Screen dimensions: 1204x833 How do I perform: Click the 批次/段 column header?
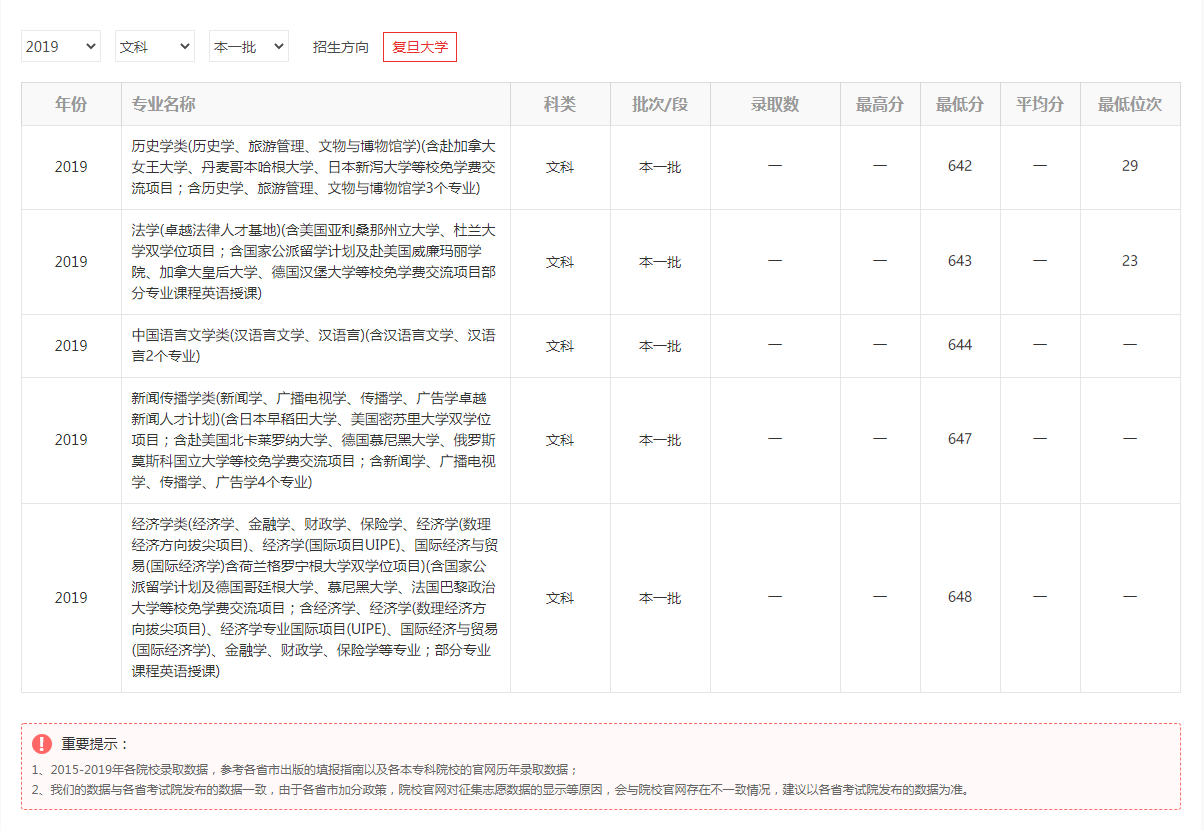[660, 104]
